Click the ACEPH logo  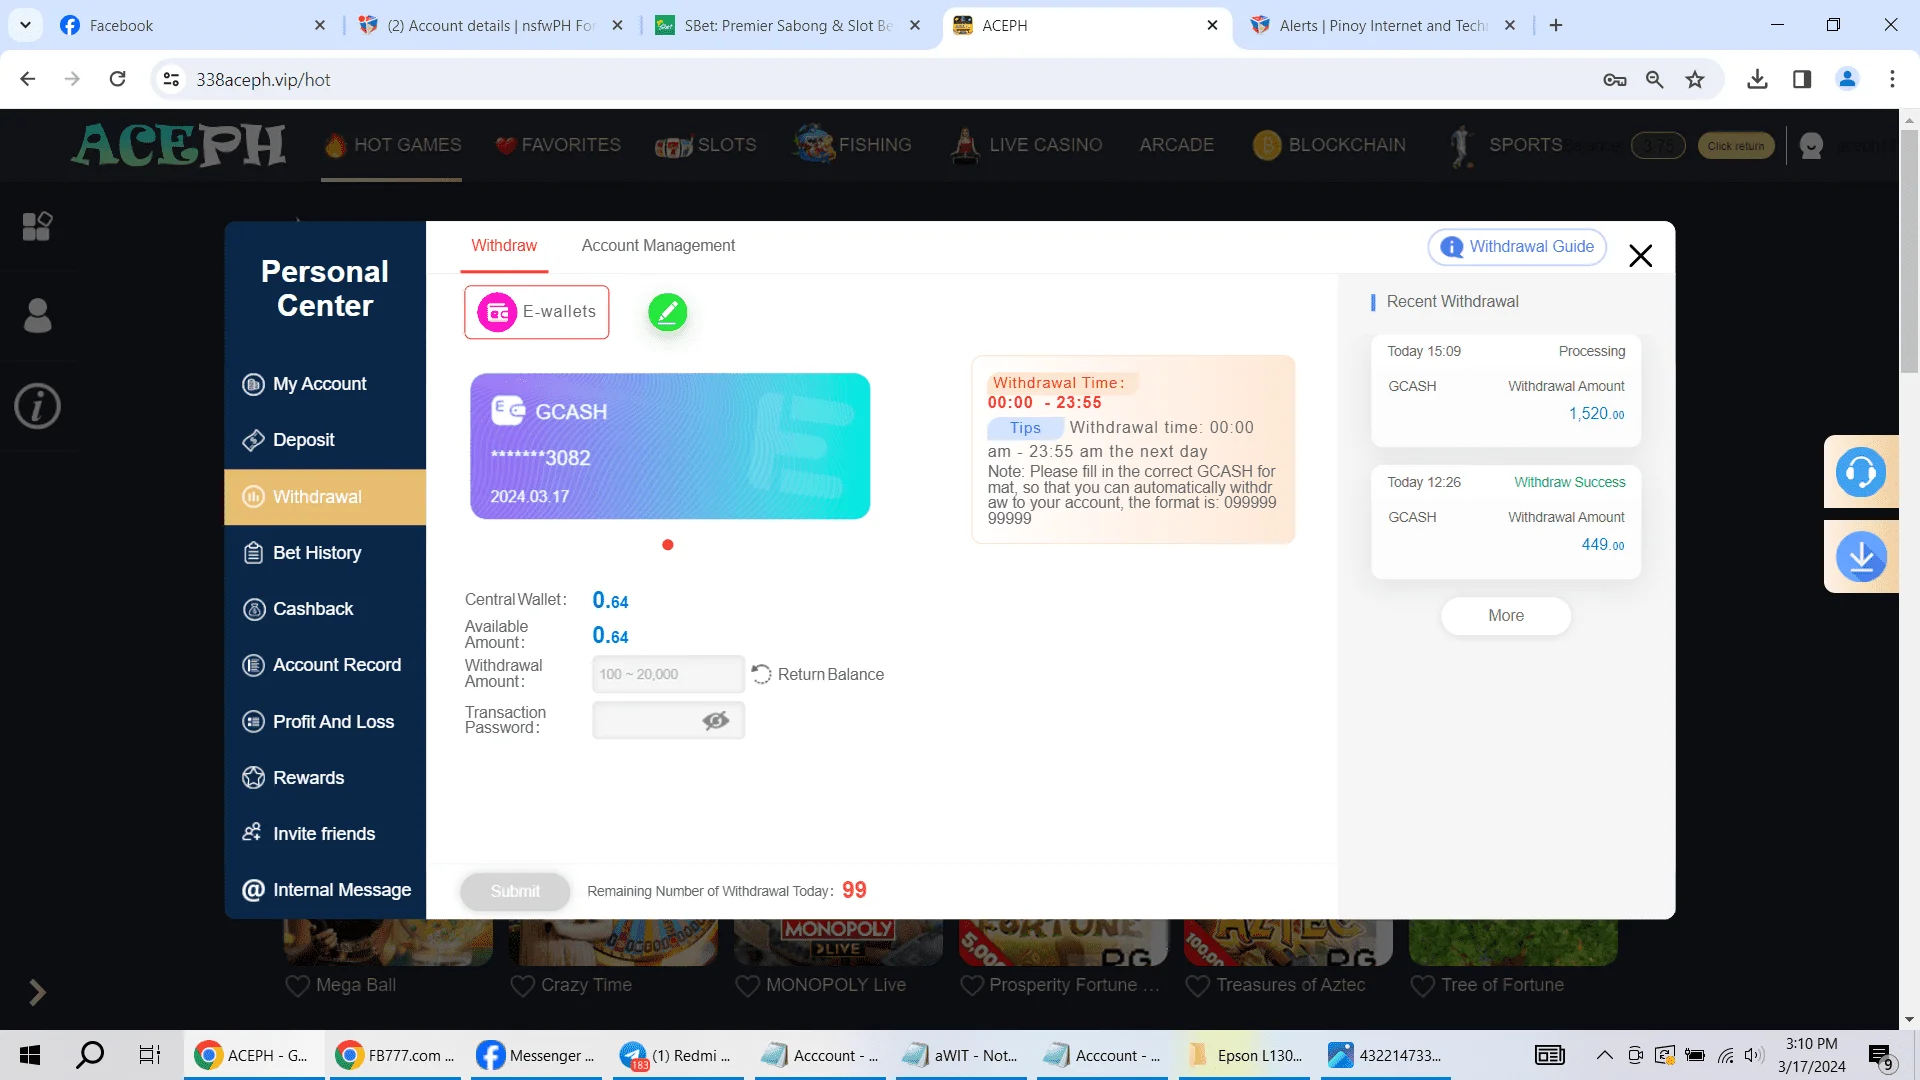point(178,146)
